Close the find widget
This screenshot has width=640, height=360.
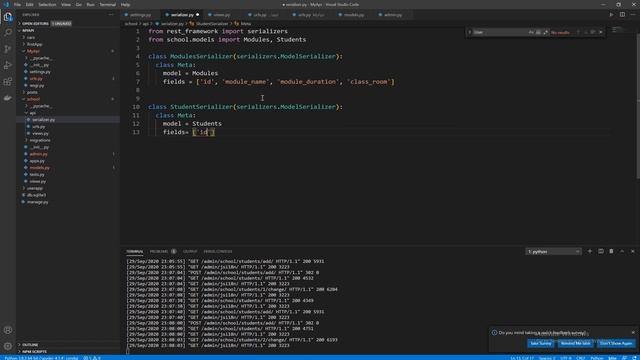tap(600, 32)
